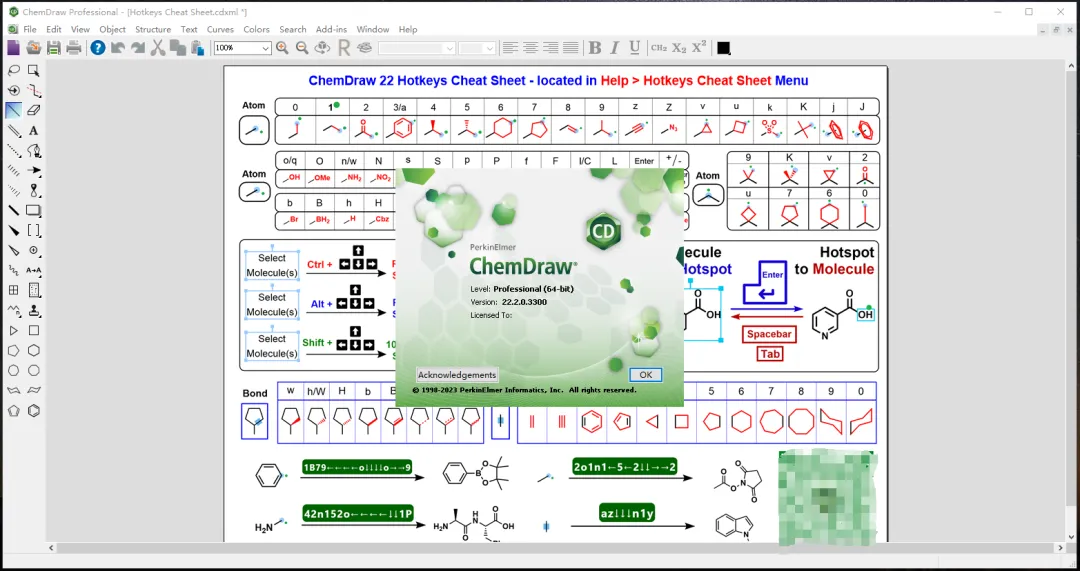The width and height of the screenshot is (1080, 571).
Task: Select the Arrow tool
Action: click(33, 170)
